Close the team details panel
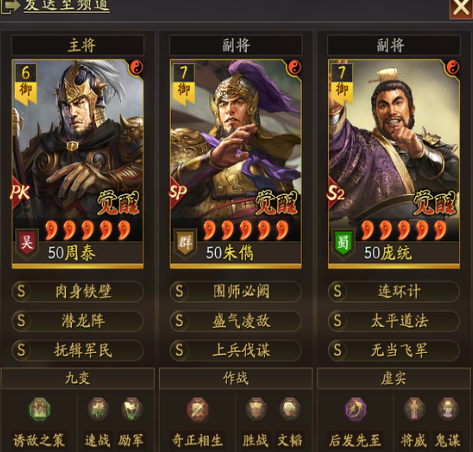473x452 pixels. [x=461, y=8]
